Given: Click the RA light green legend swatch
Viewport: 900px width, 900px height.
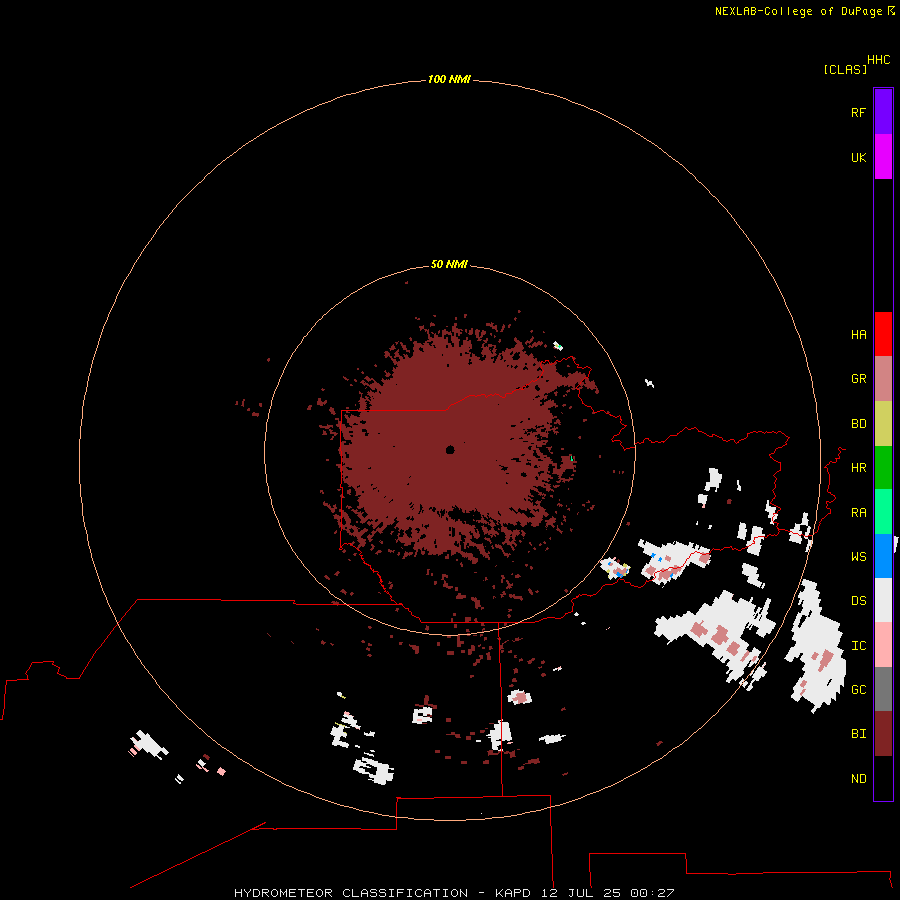Looking at the screenshot, I should click(883, 512).
